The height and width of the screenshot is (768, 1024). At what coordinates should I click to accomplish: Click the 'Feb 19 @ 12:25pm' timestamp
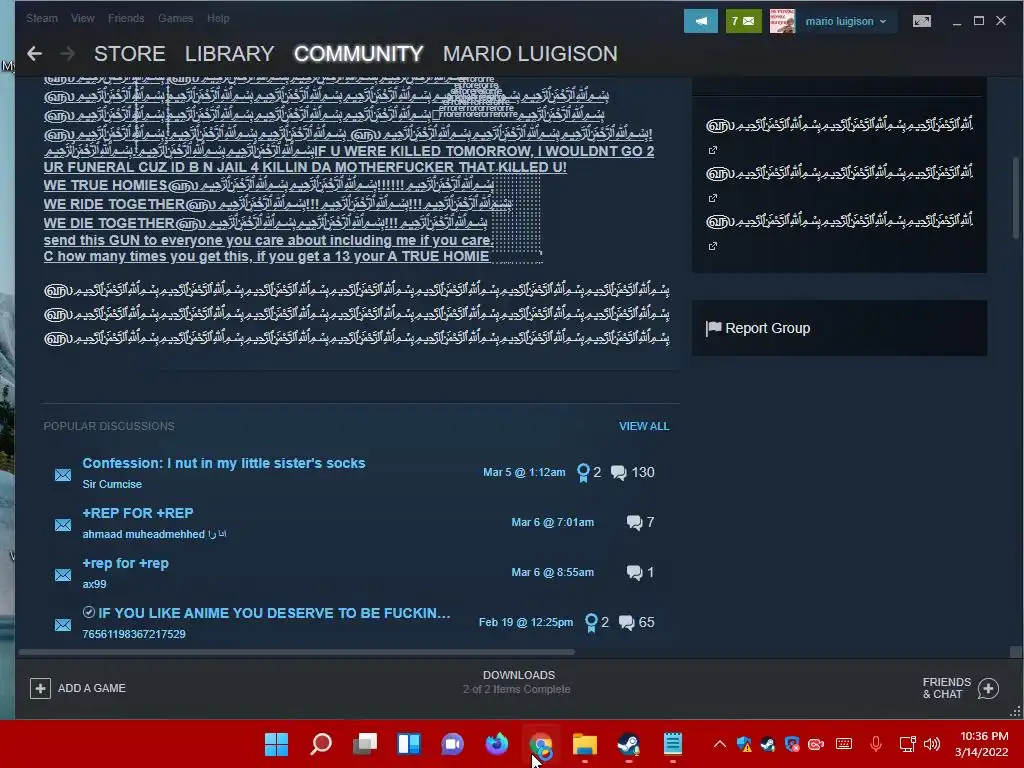point(526,622)
